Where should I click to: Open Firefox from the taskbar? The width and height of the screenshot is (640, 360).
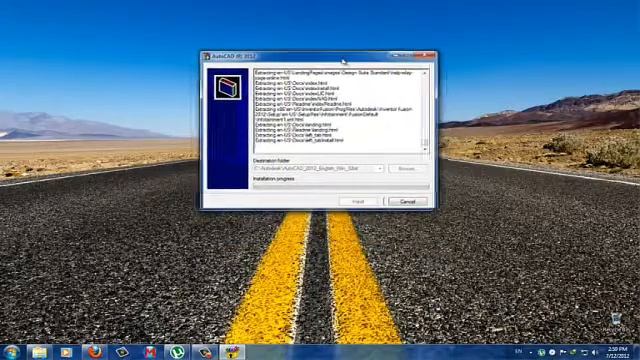(x=94, y=352)
